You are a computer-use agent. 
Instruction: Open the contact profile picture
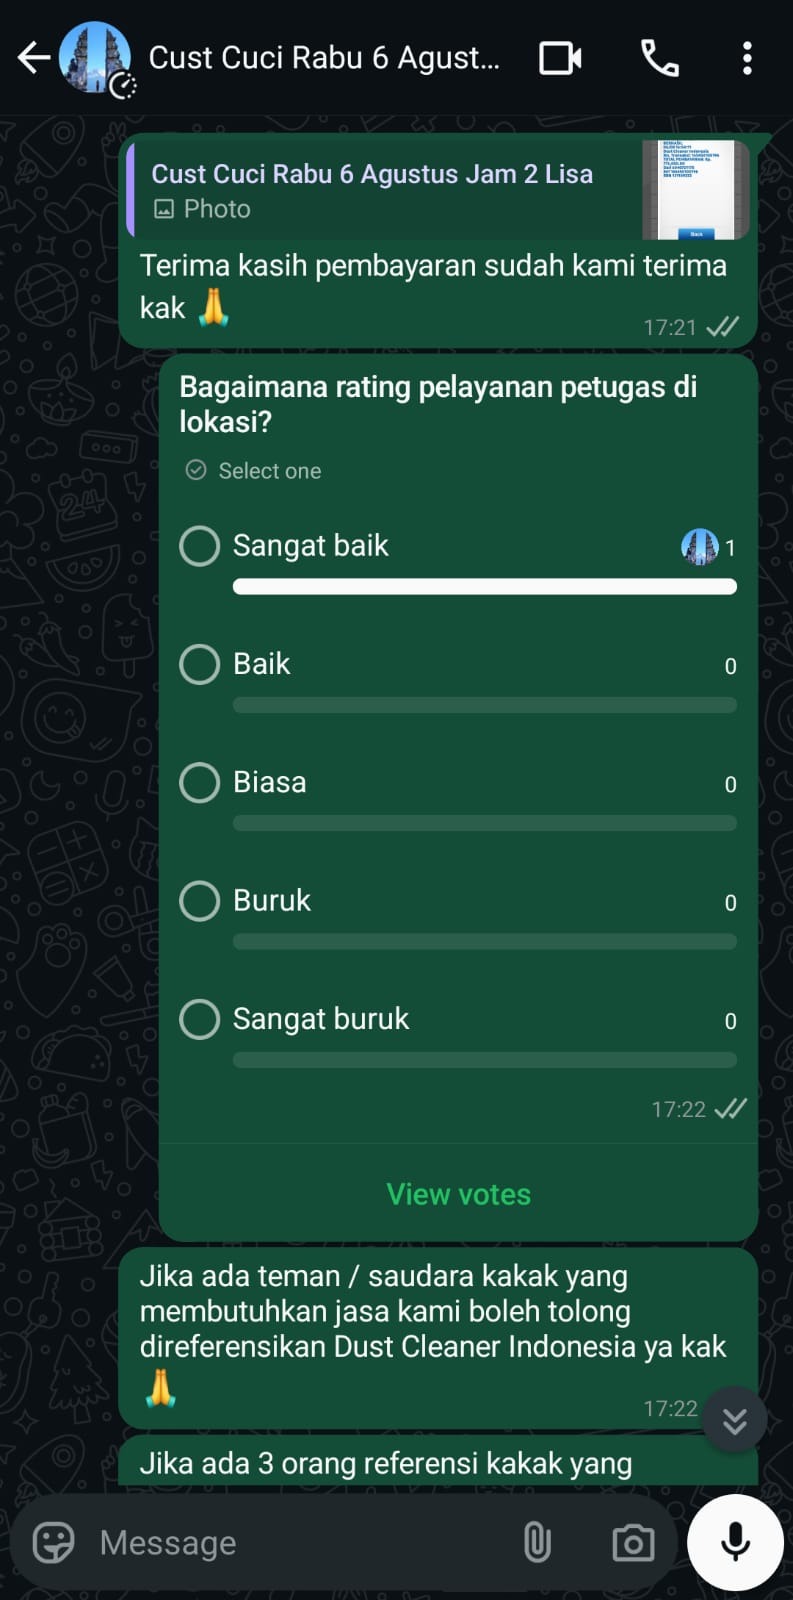pyautogui.click(x=95, y=57)
